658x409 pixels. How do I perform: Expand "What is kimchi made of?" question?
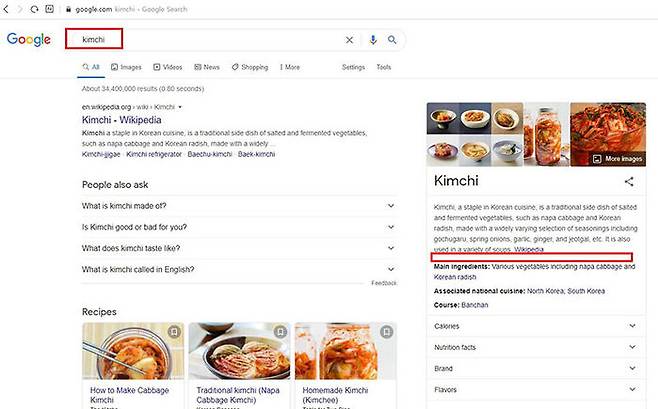pyautogui.click(x=390, y=205)
